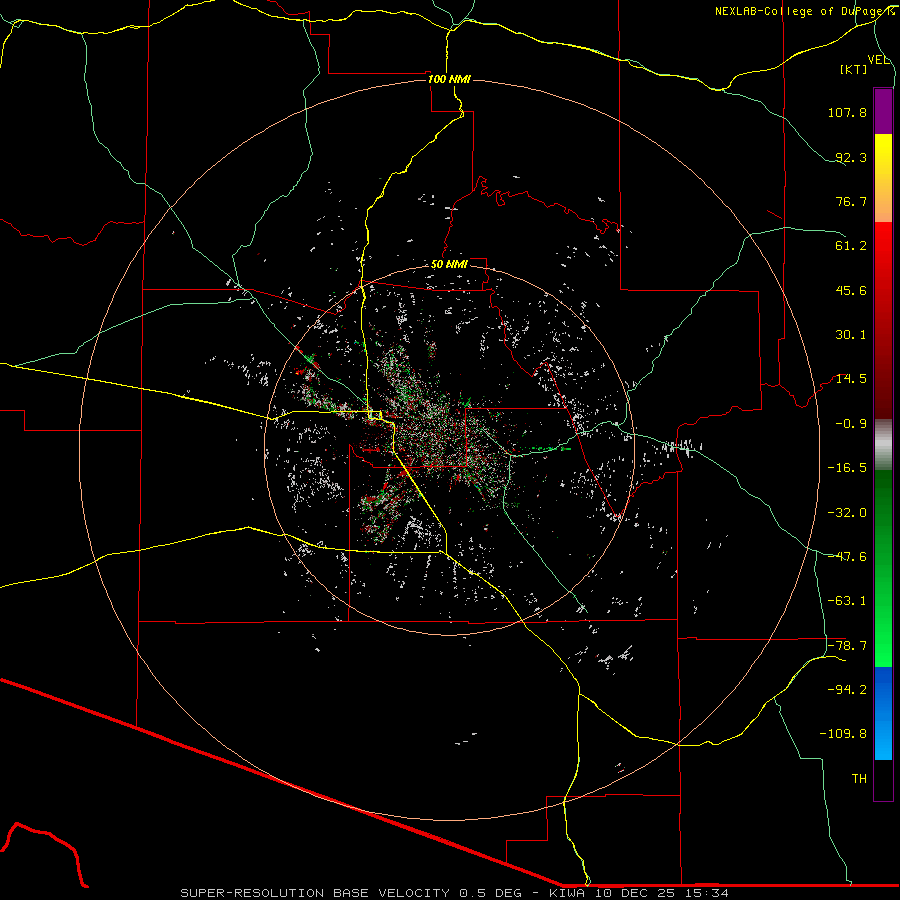
Task: Click the purple segment of the velocity color bar
Action: coord(883,111)
